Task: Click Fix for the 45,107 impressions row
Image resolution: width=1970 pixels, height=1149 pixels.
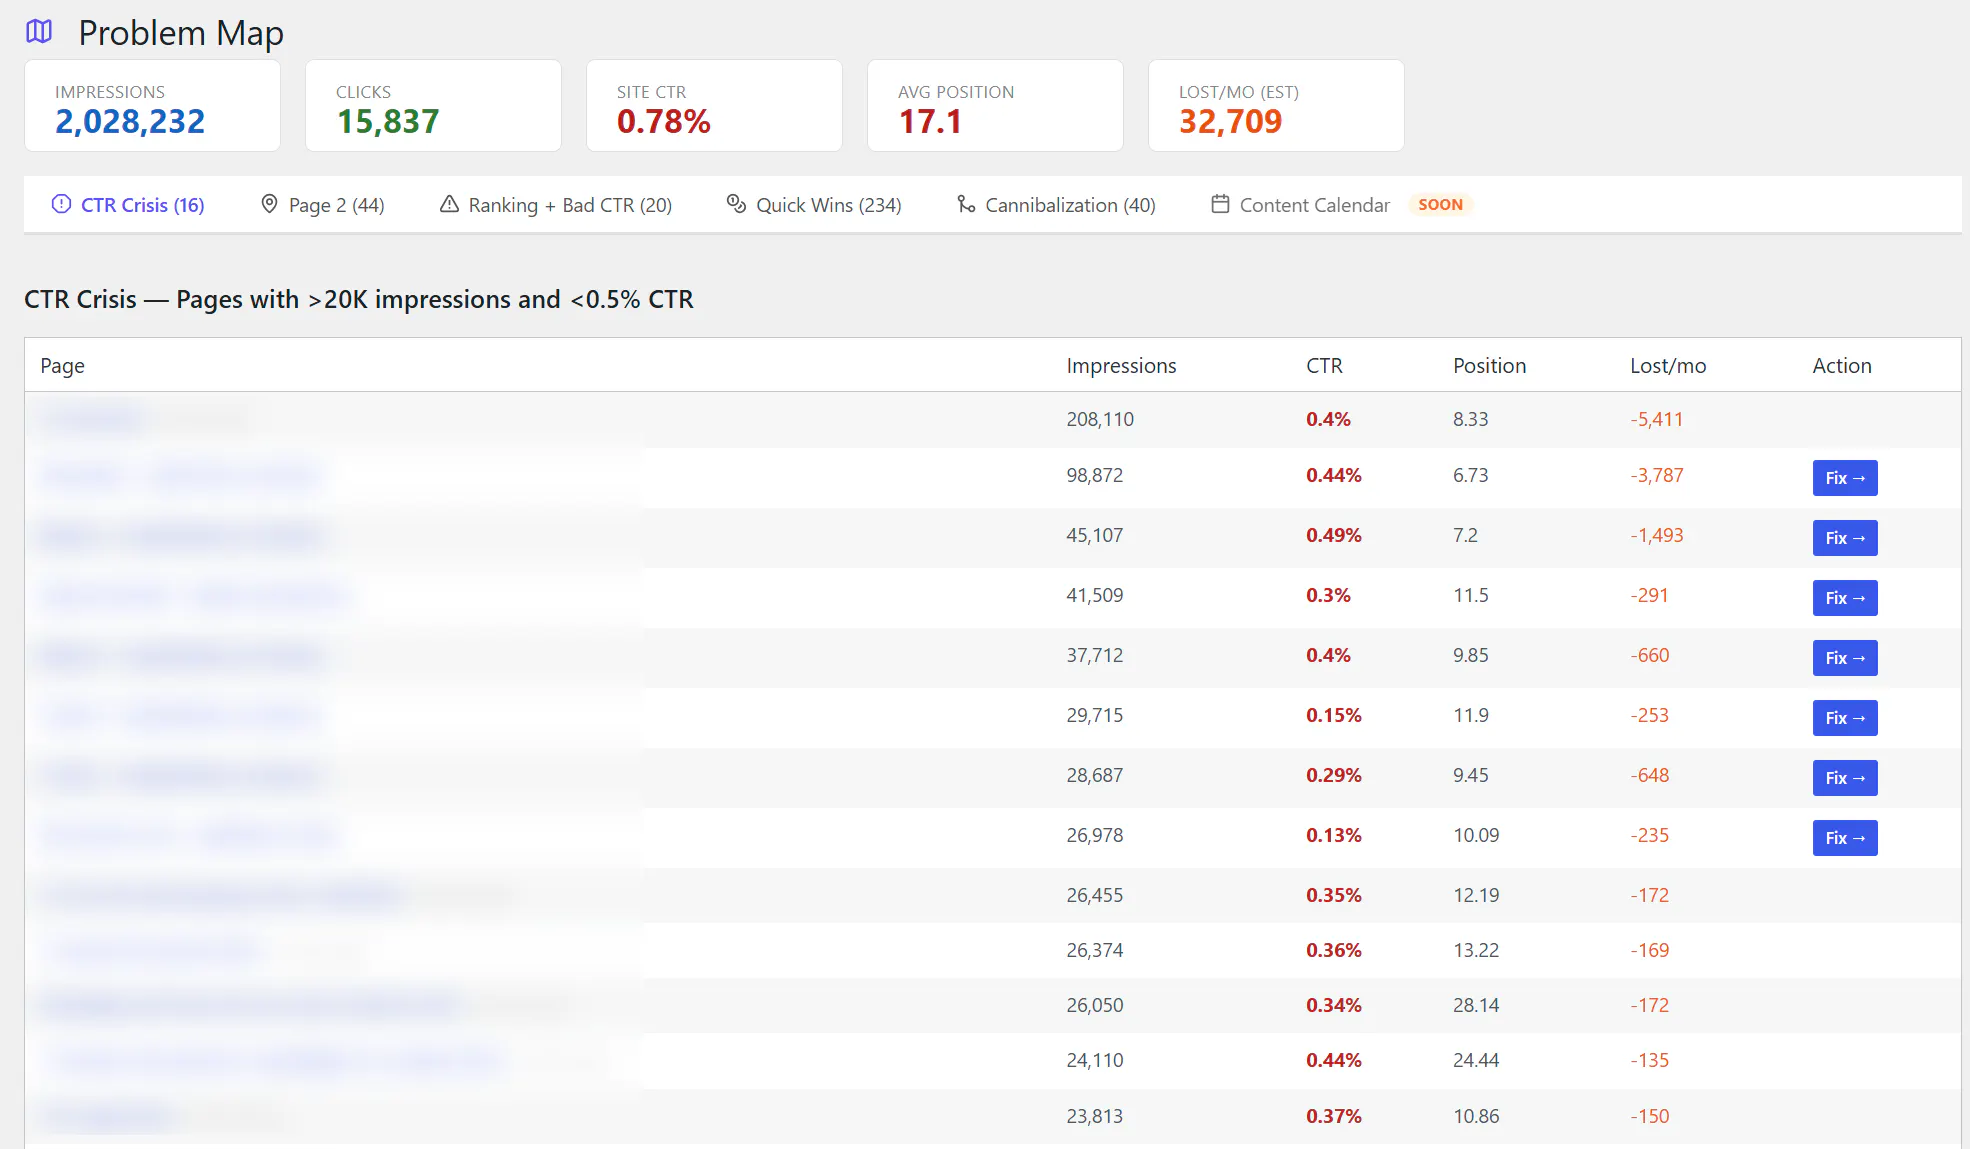Action: (1845, 538)
